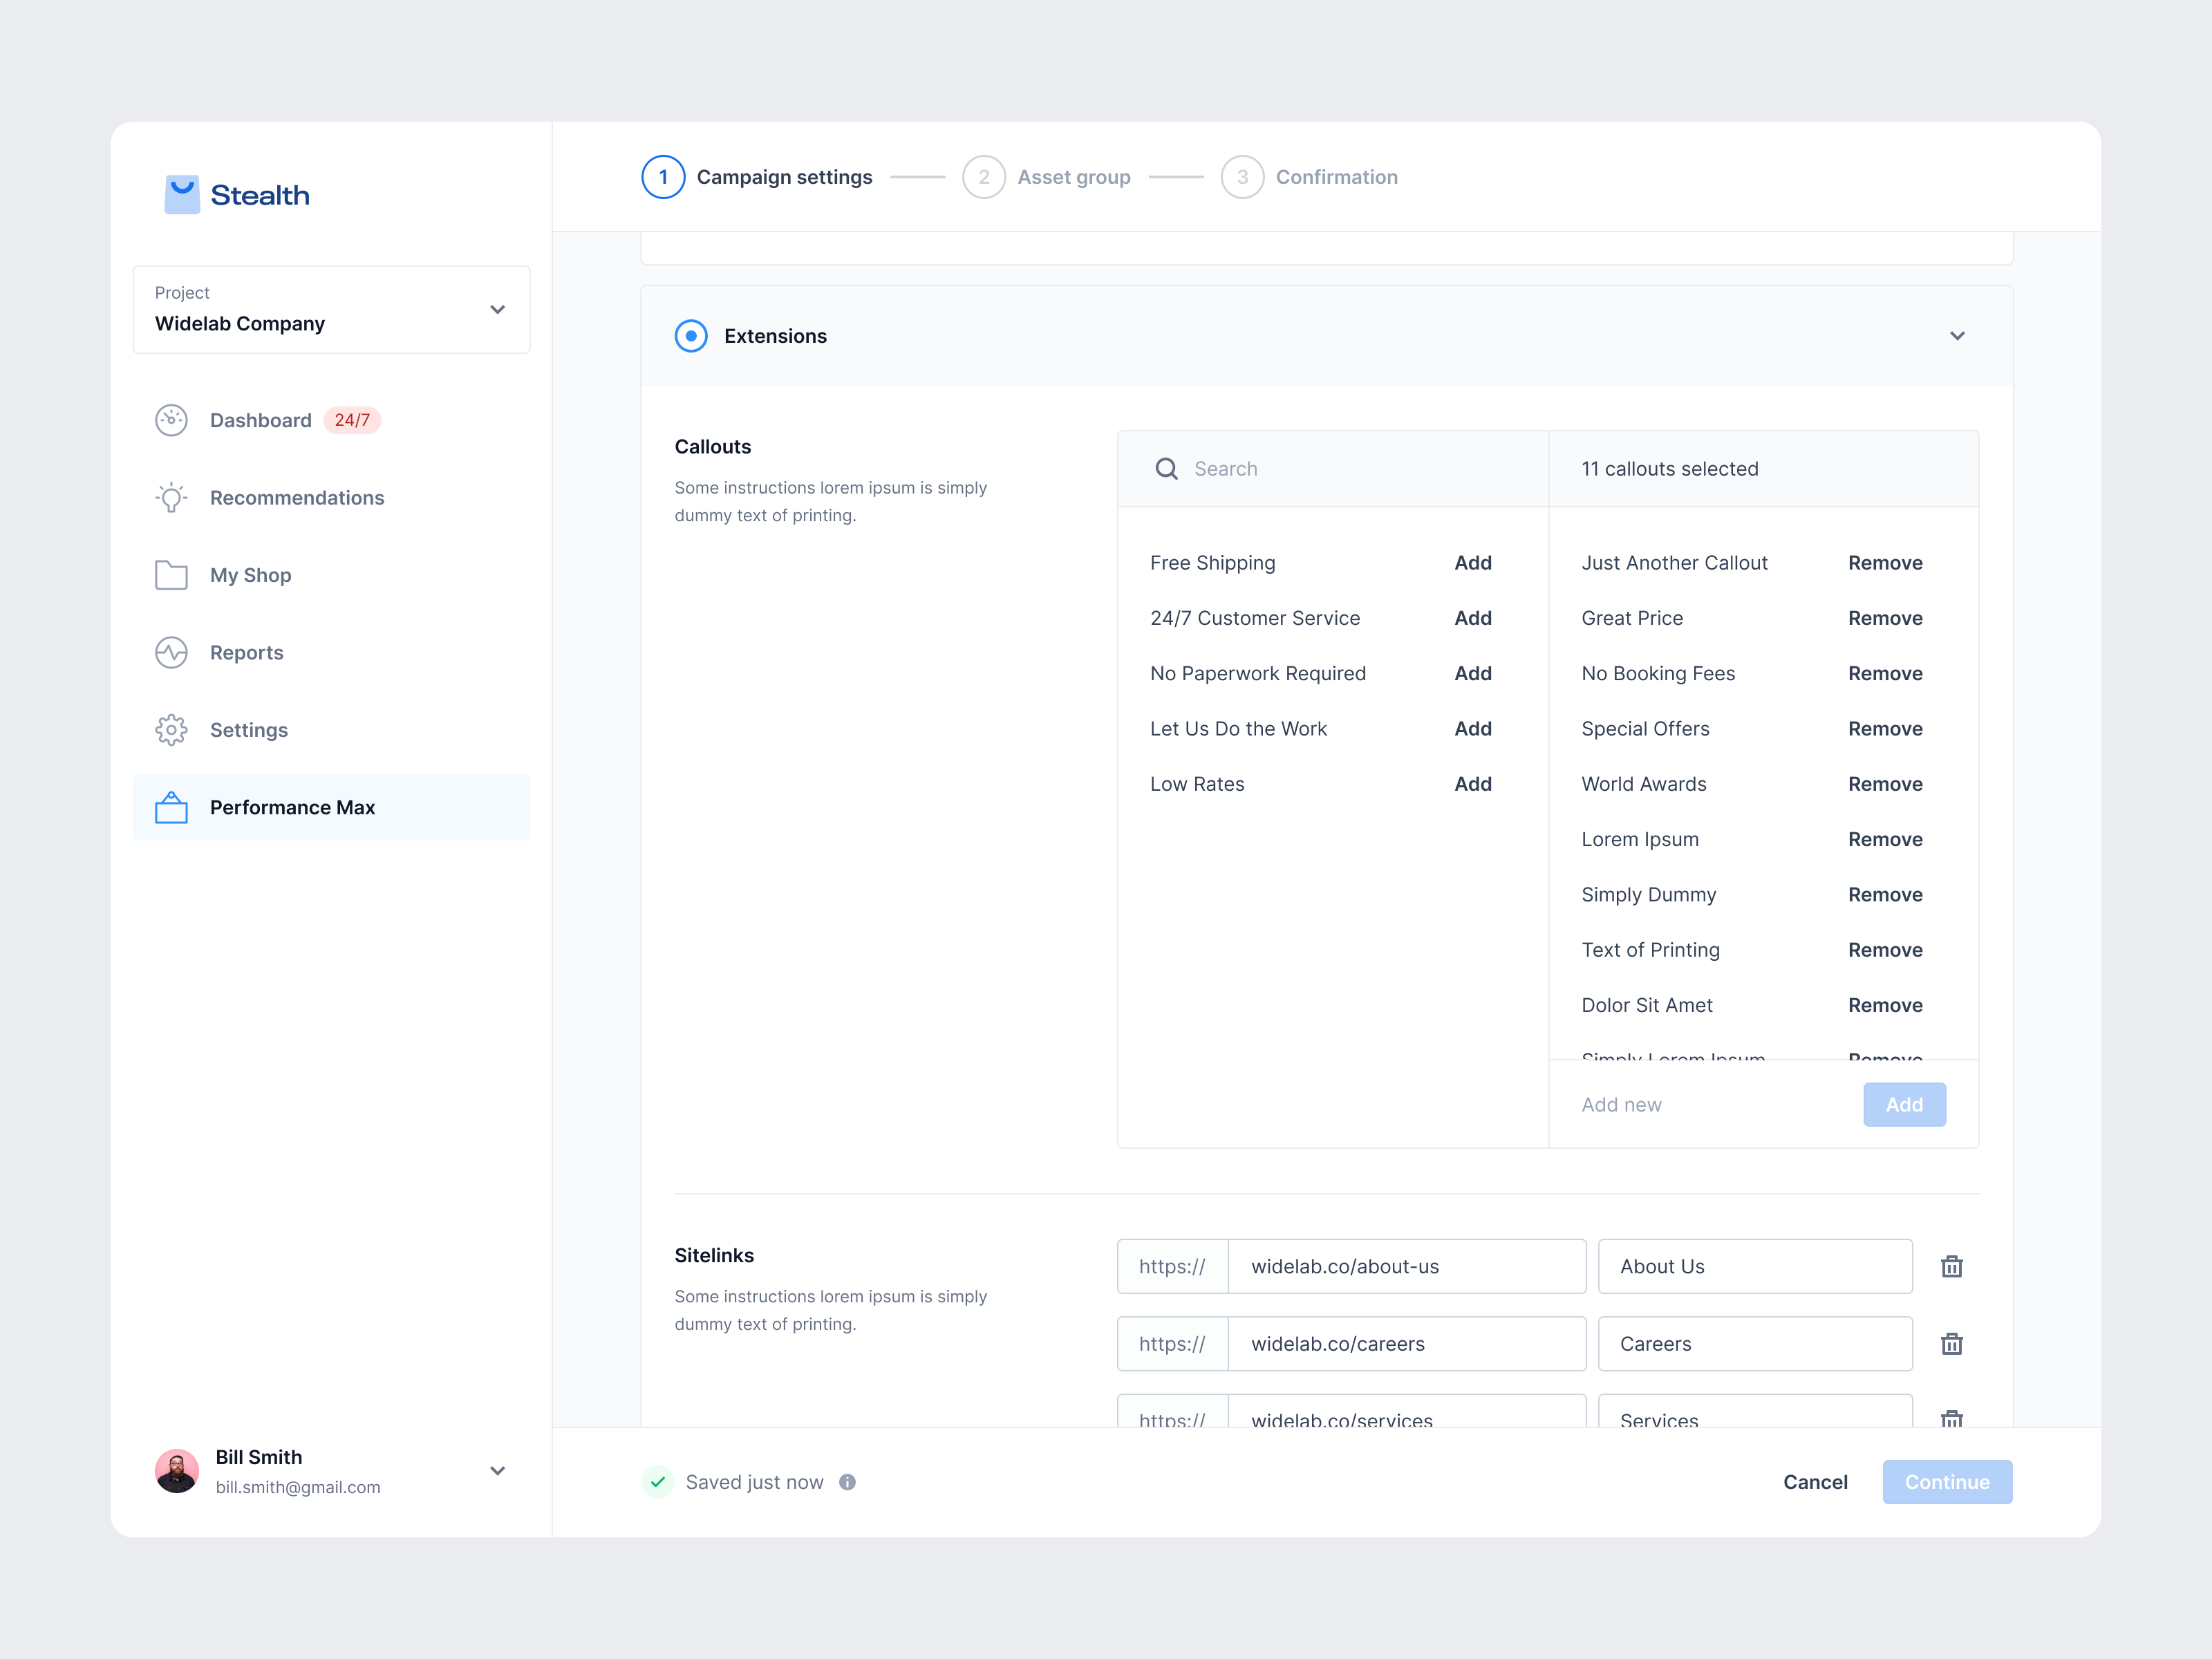Add the Low Rates callout

click(x=1472, y=784)
